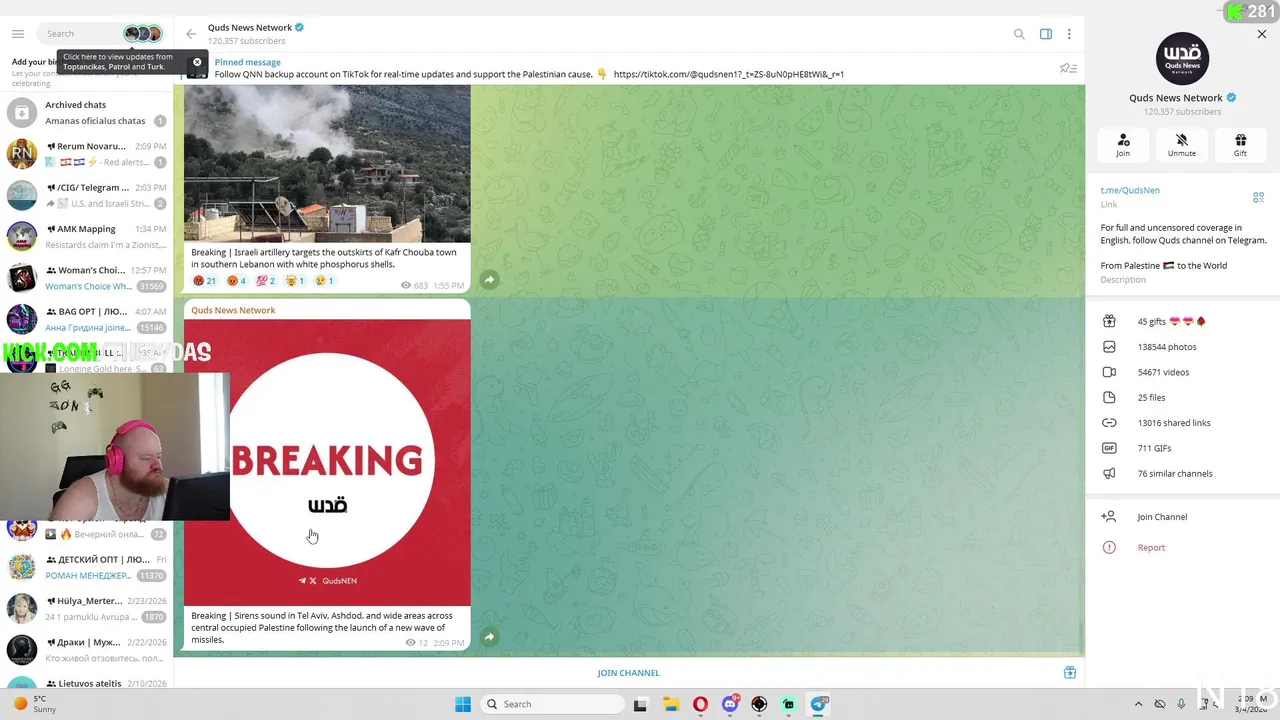Show the 76 similar channels
The height and width of the screenshot is (720, 1280).
coord(1183,474)
